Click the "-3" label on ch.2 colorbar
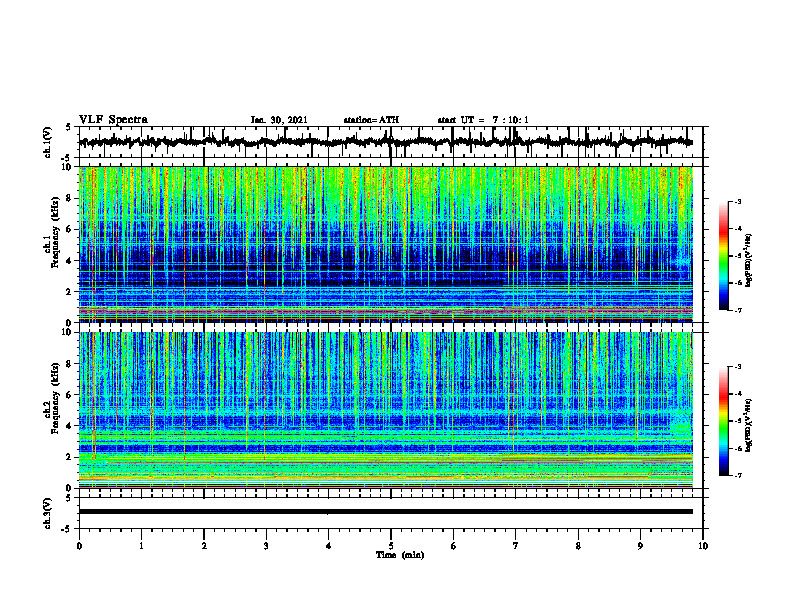Screen dimensions: 792x612 (x=738, y=367)
